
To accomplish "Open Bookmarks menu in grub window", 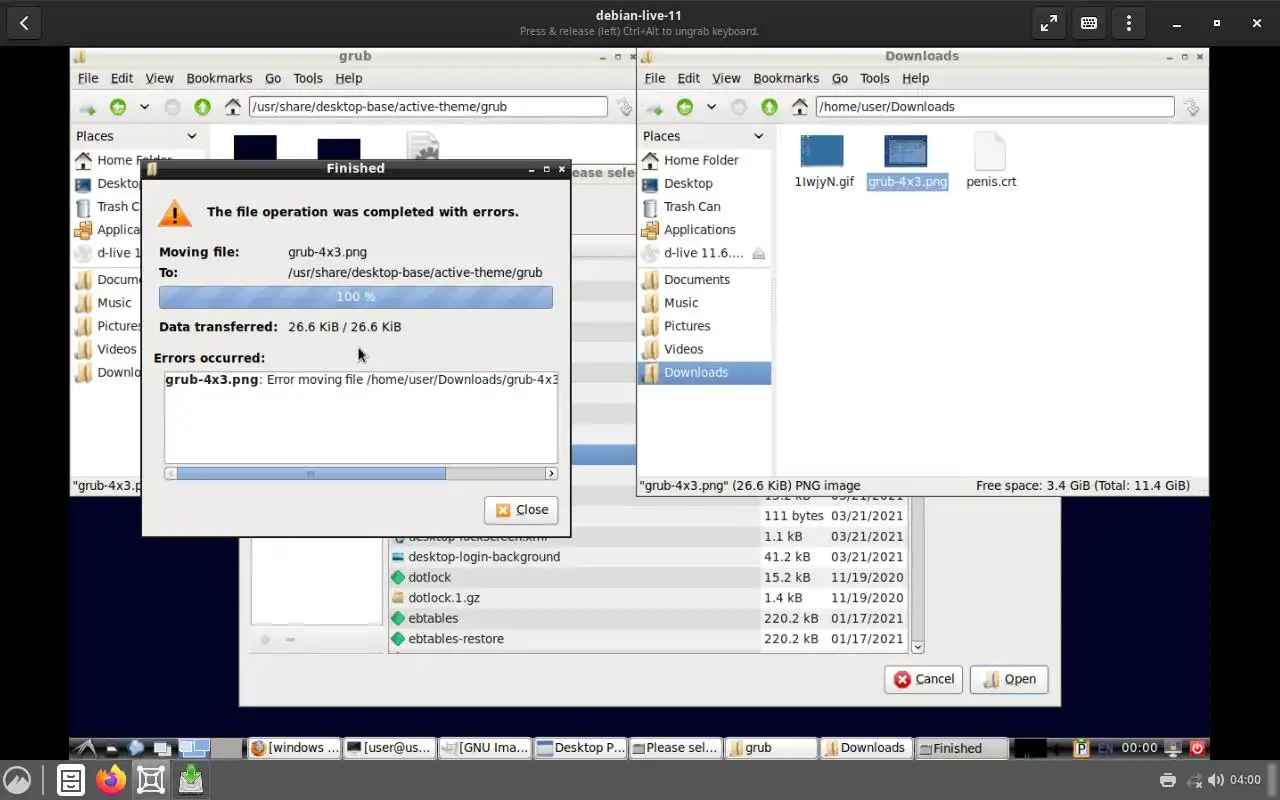I will pyautogui.click(x=219, y=78).
